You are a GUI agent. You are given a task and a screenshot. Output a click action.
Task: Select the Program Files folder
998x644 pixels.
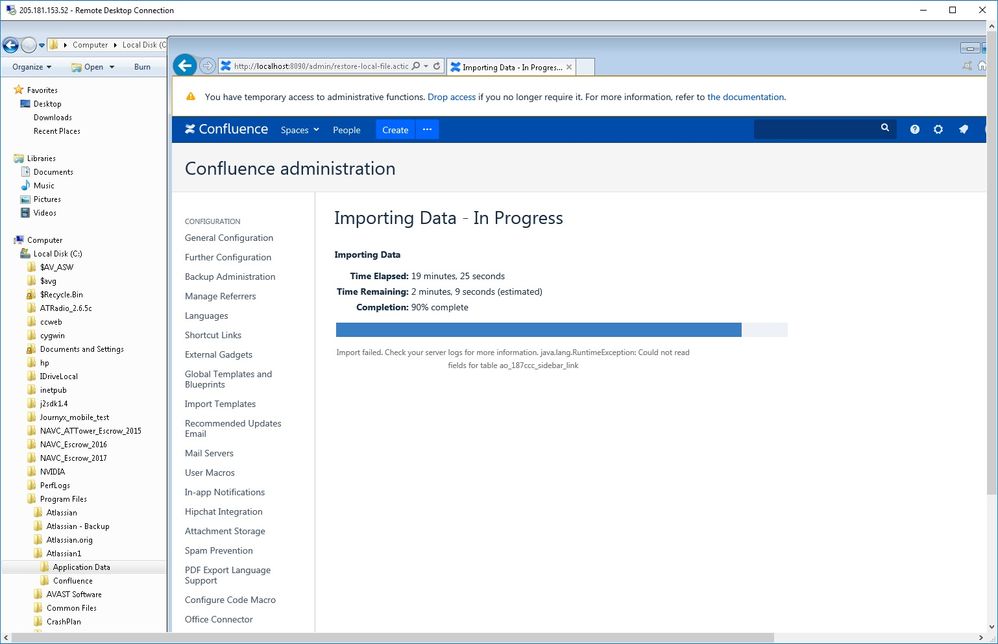click(x=63, y=499)
